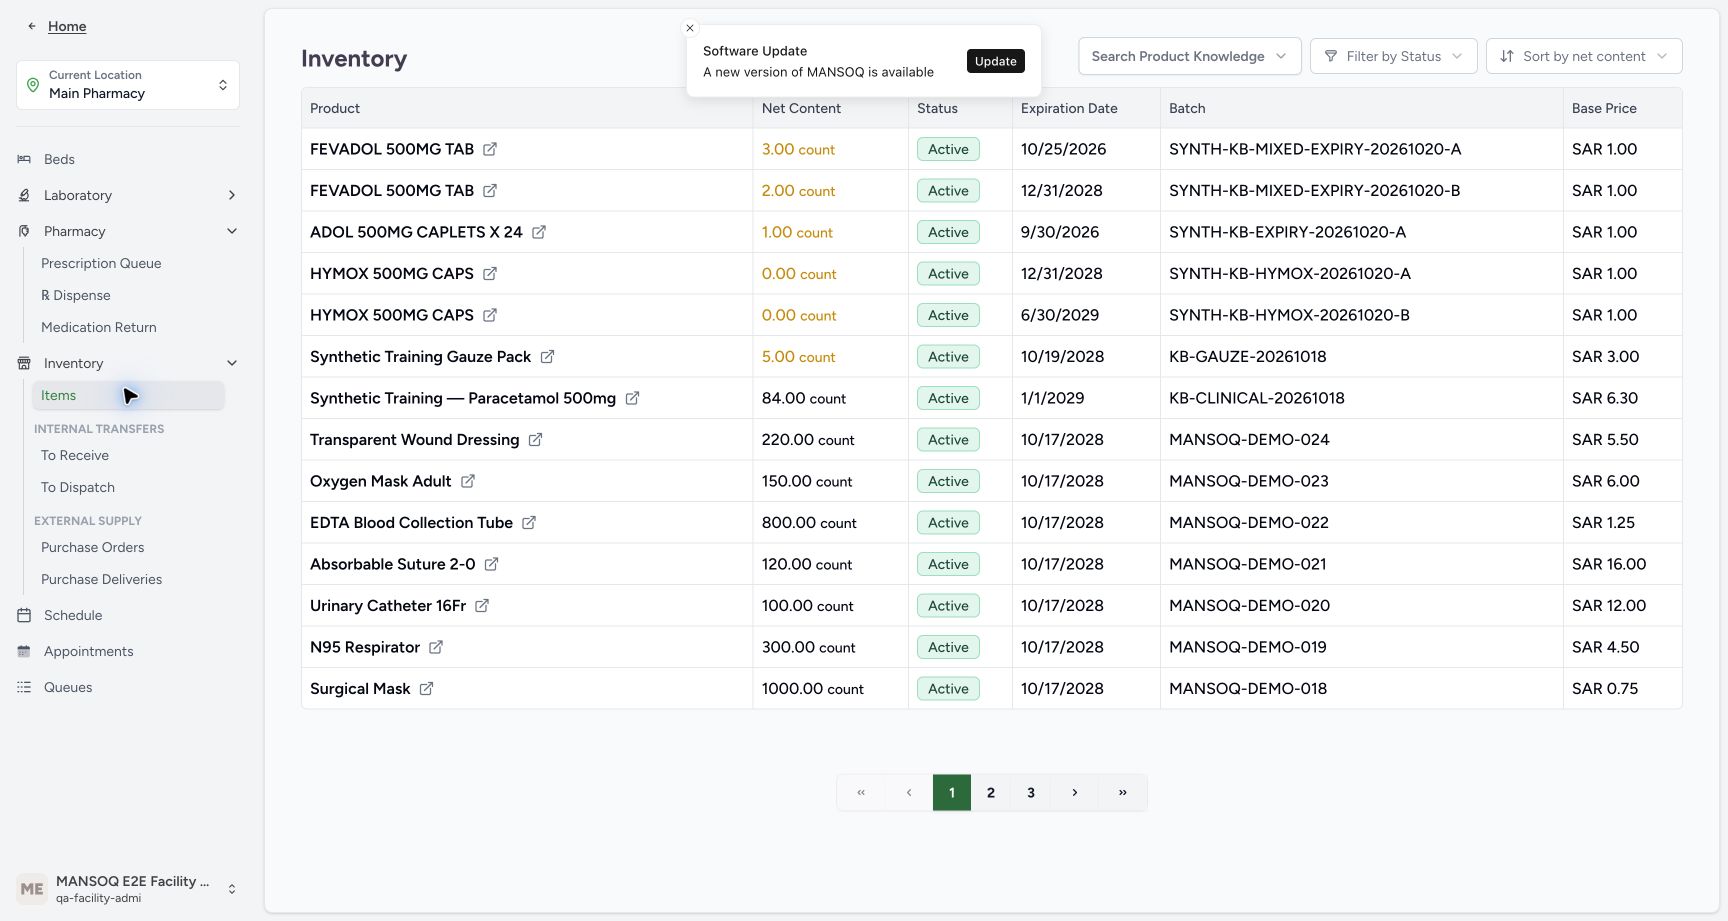
Task: Open external link for ADOL 500MG CAPLETS X 24
Action: coord(539,232)
